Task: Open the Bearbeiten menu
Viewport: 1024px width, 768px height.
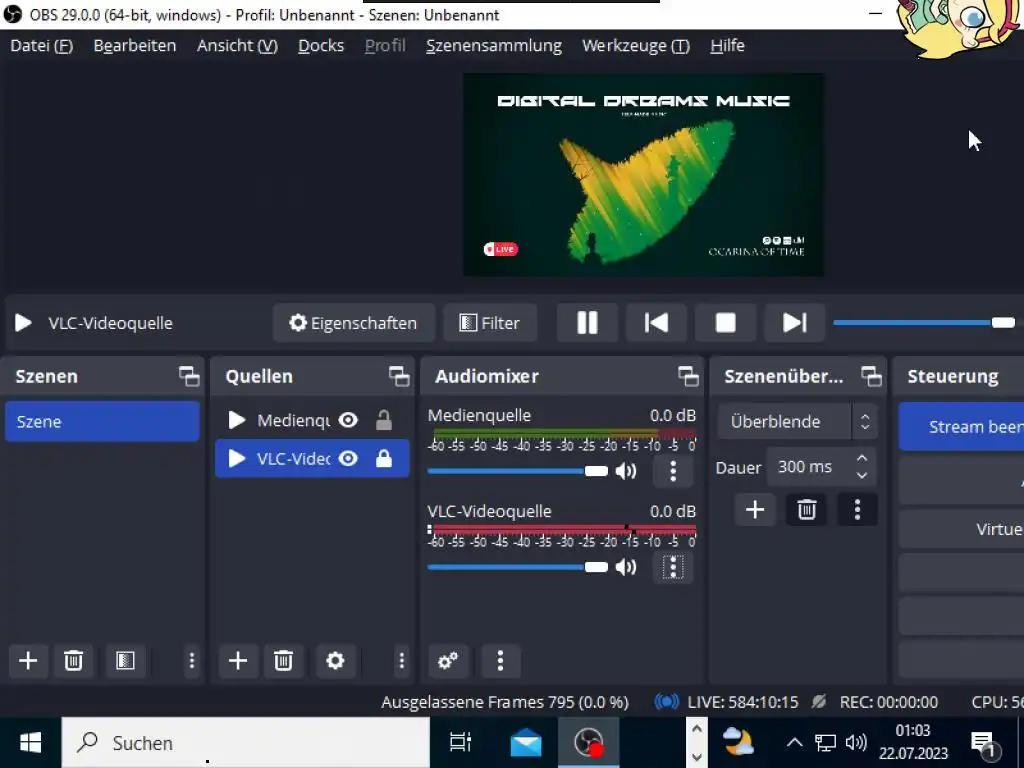Action: 135,46
